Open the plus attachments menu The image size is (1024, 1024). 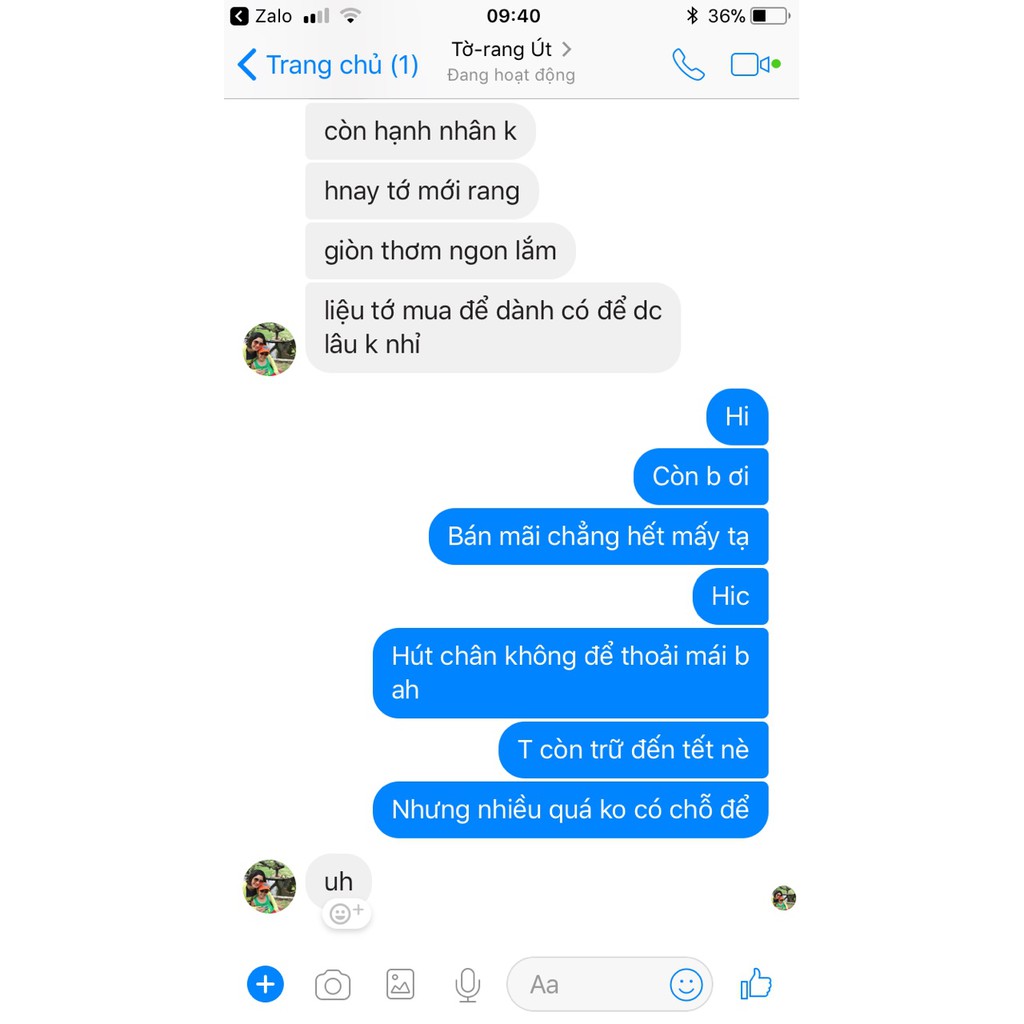[265, 985]
